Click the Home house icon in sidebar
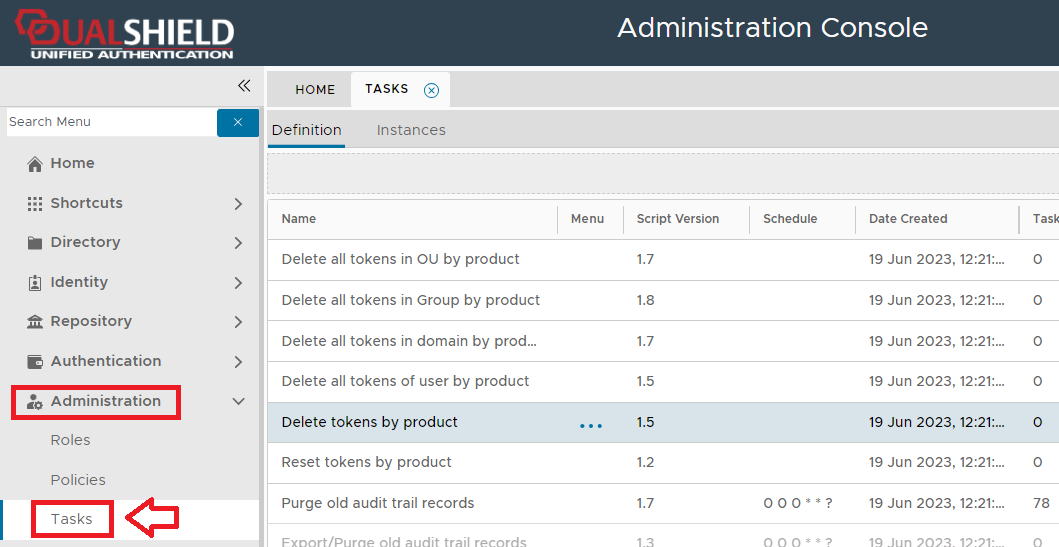 (x=35, y=164)
